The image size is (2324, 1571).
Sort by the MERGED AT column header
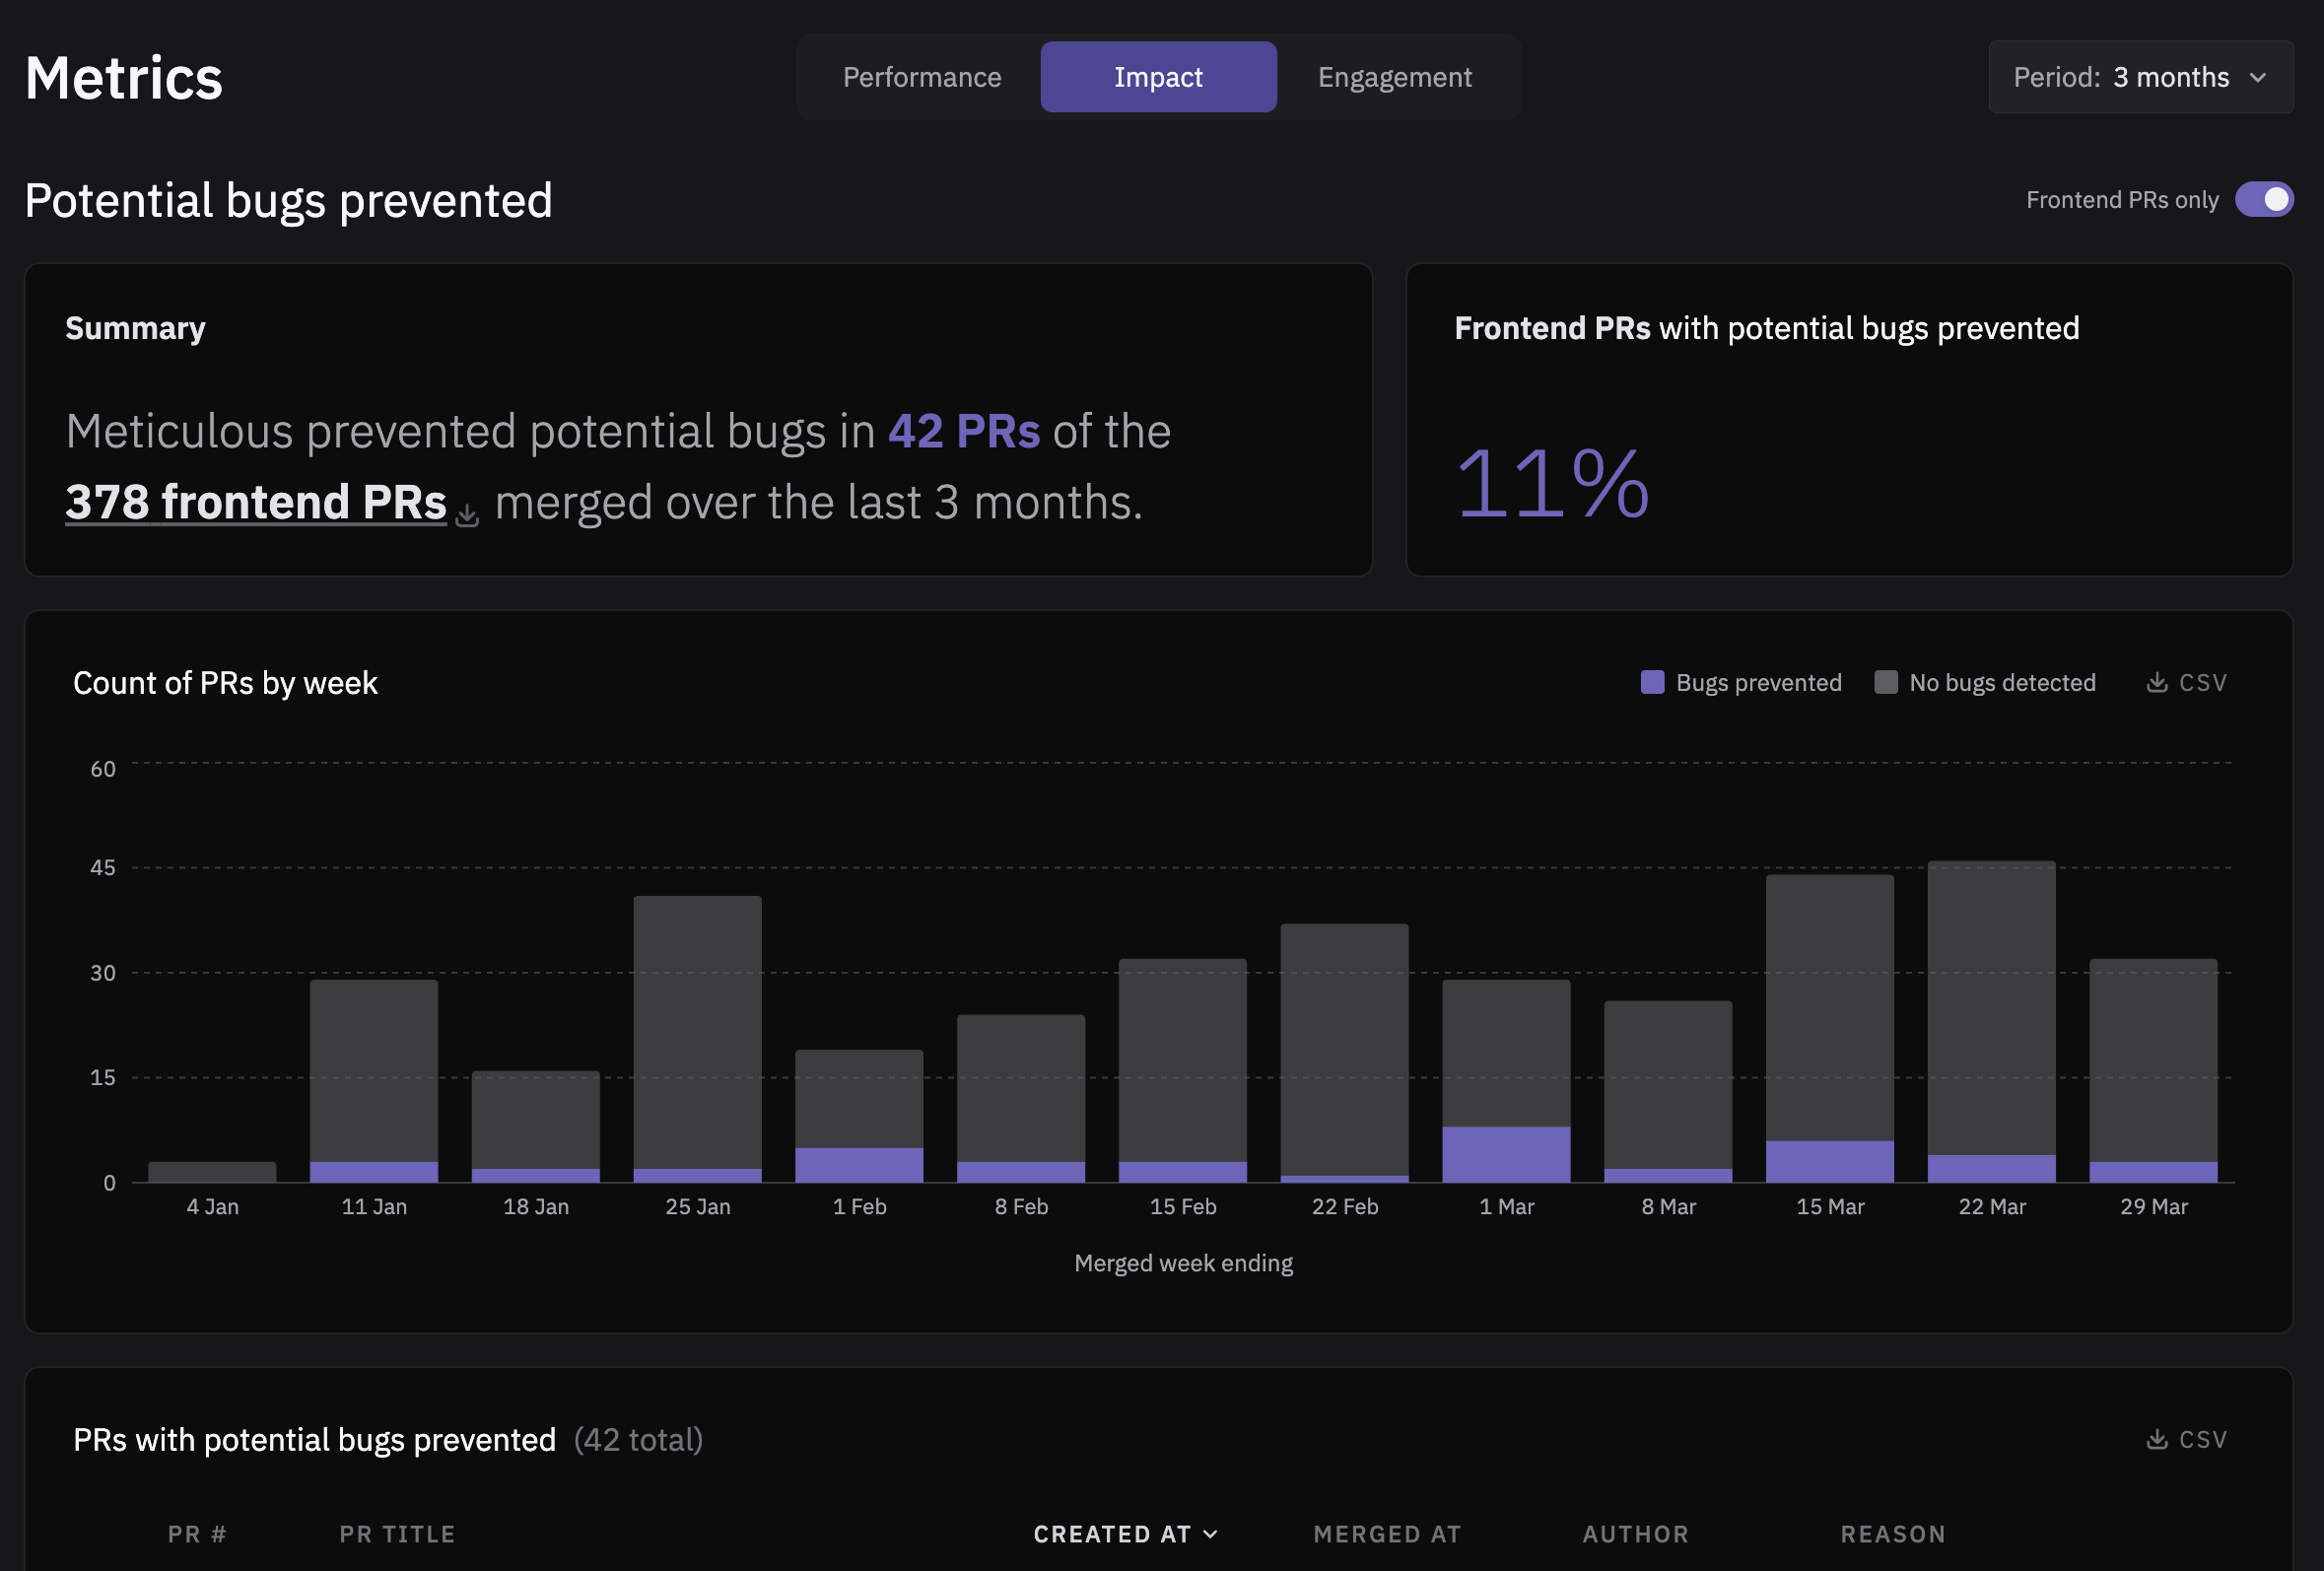1387,1534
